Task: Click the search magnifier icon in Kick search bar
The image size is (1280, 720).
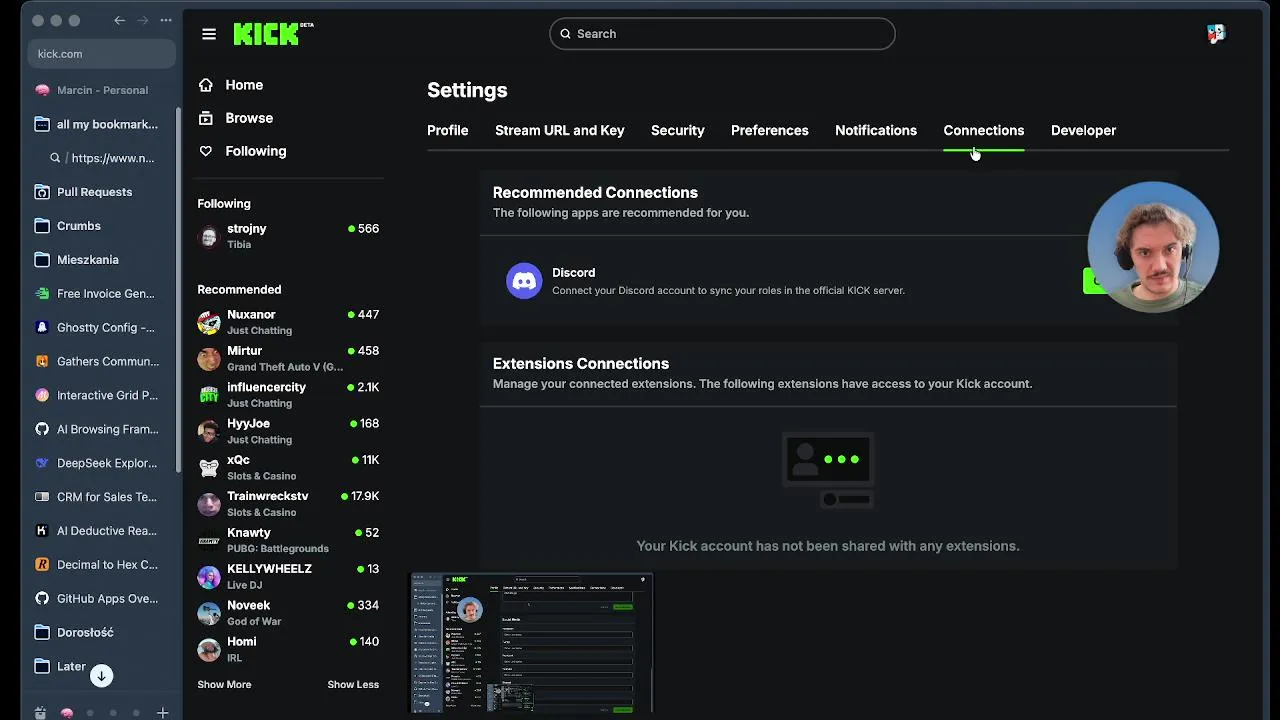Action: pyautogui.click(x=566, y=34)
